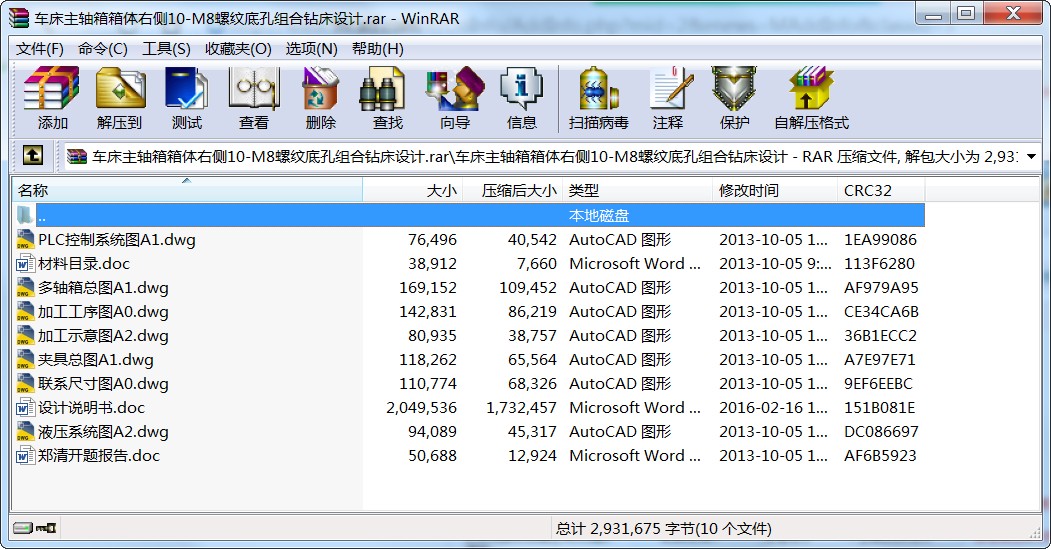Screen dimensions: 1051x549
Task: Click size value 2,049,536
Action: 421,408
